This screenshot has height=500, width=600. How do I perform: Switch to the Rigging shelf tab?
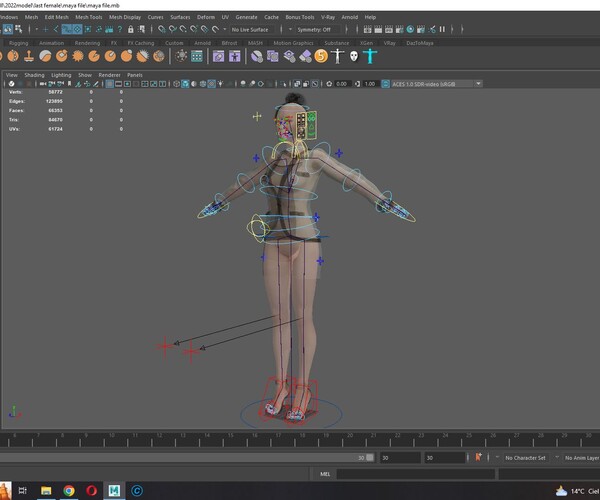click(18, 43)
